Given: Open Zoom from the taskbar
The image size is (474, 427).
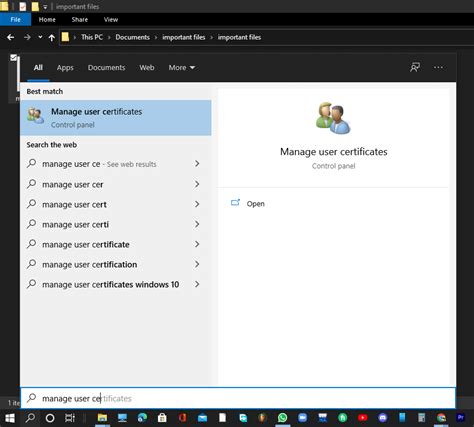Looking at the screenshot, I should (x=302, y=418).
